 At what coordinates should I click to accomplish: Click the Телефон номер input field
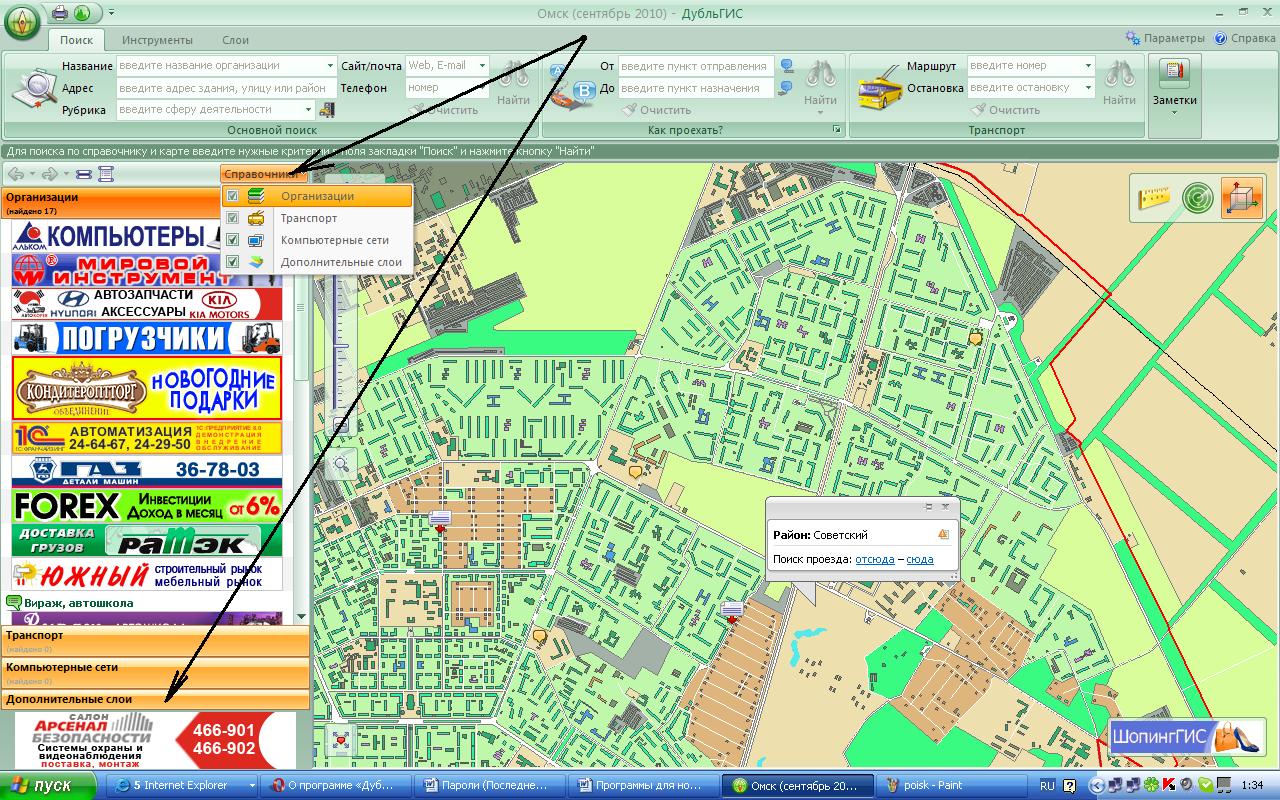[x=447, y=88]
